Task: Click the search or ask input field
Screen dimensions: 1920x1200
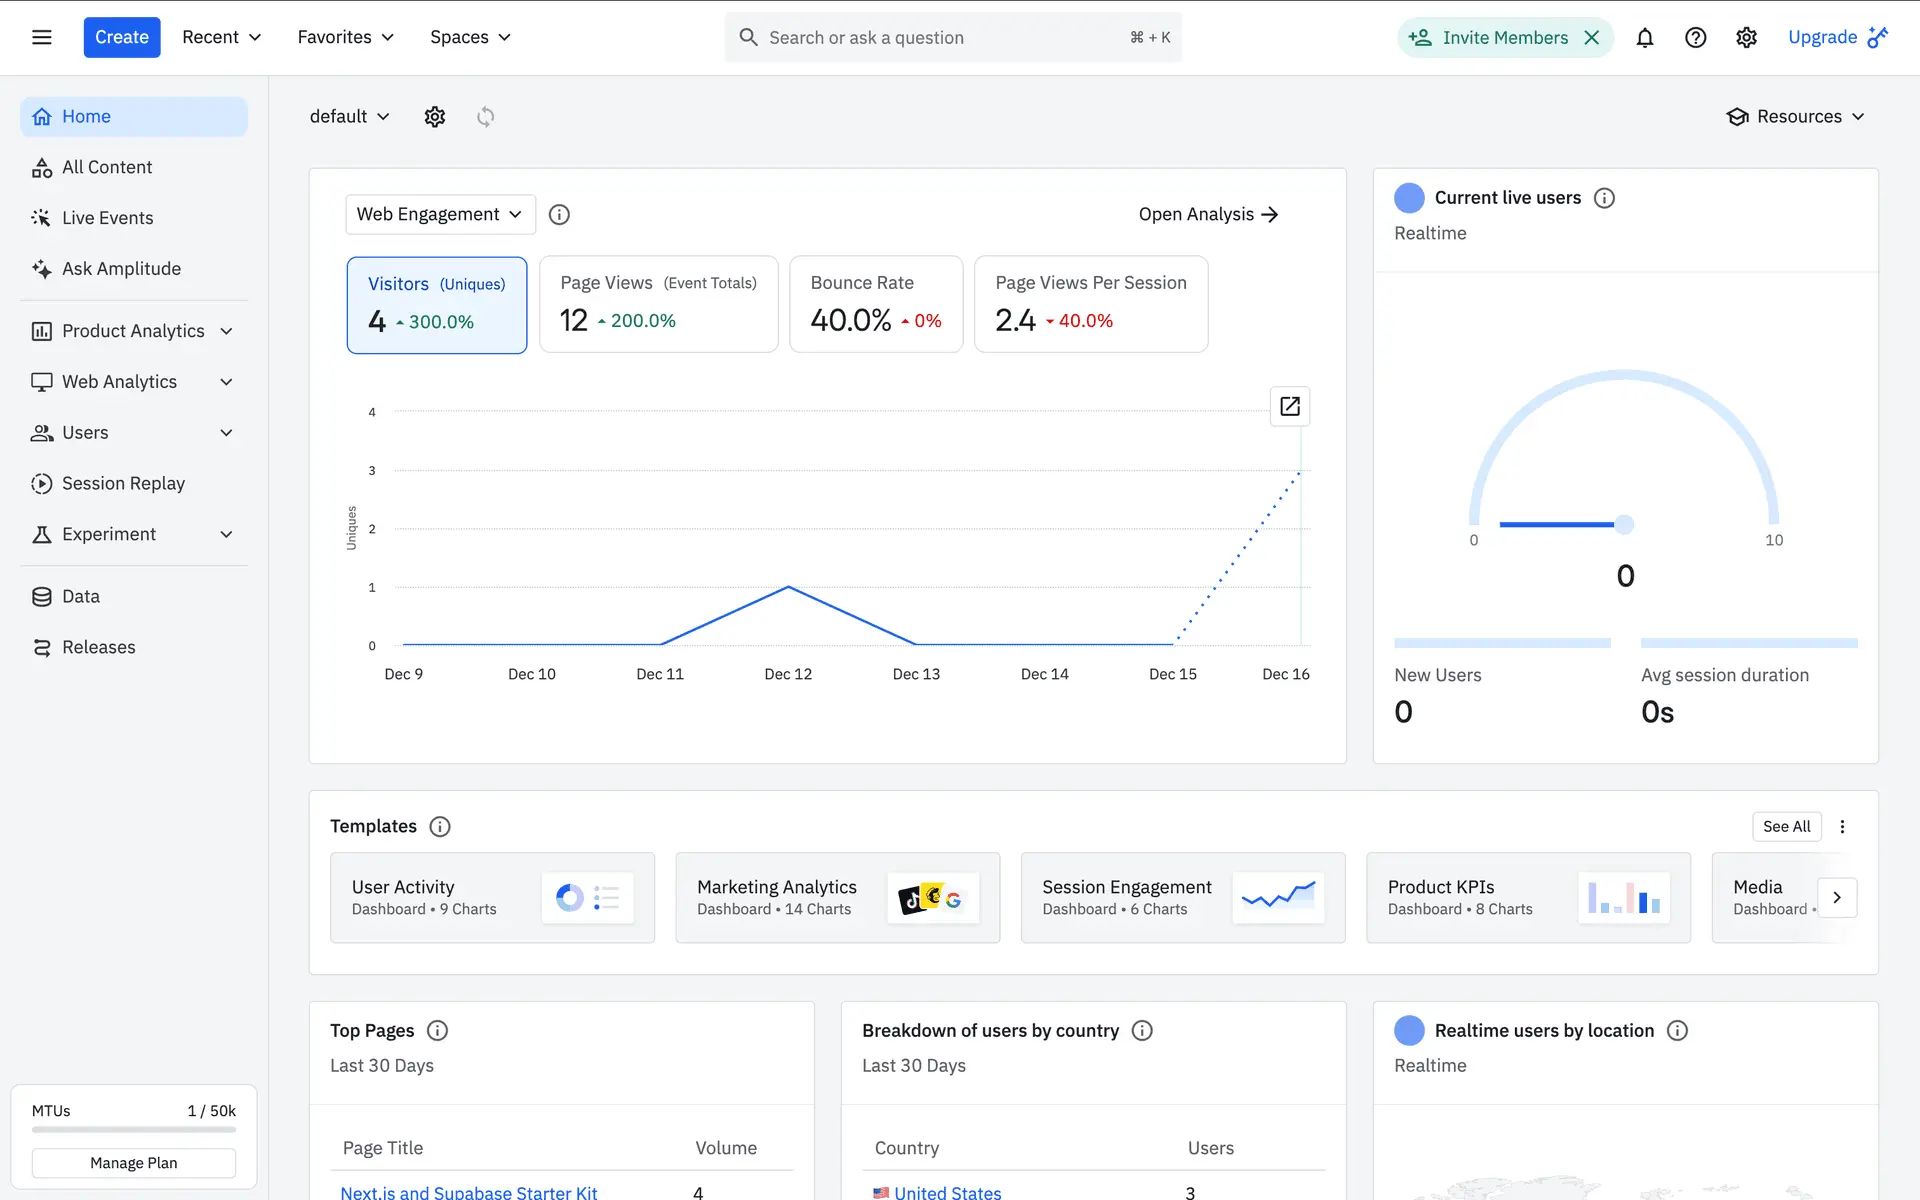Action: point(940,38)
